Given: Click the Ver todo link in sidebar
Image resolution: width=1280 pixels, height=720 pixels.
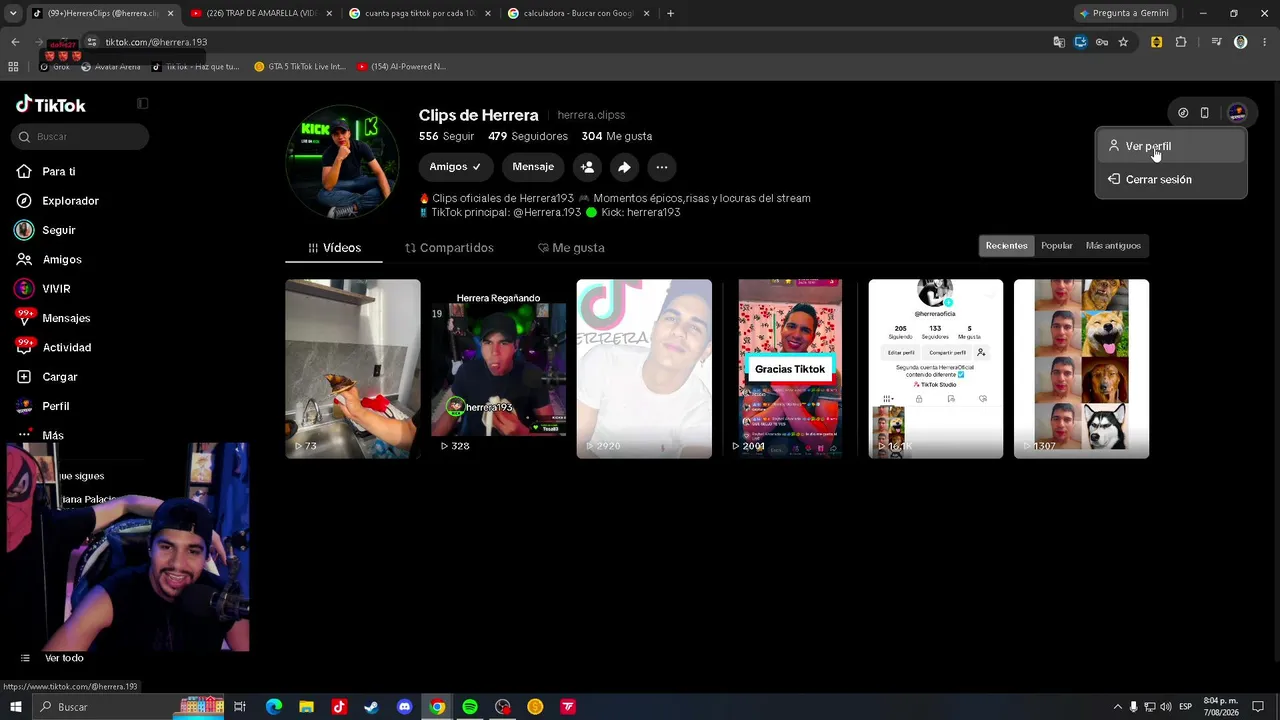Looking at the screenshot, I should 64,658.
